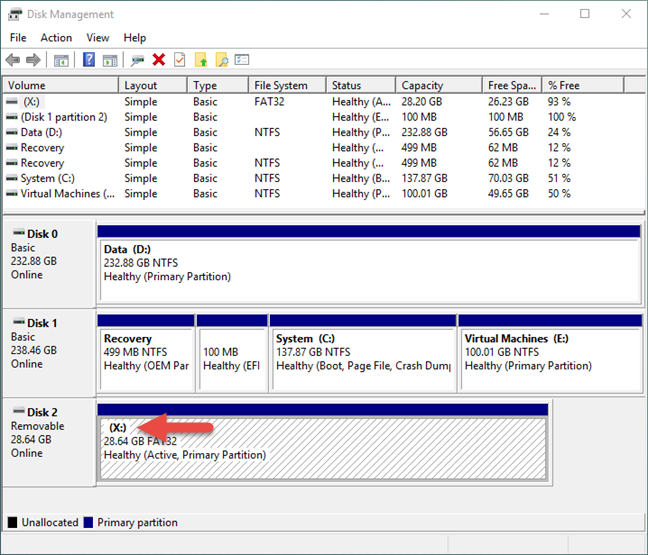Click the Disk 0 header panel
648x555 pixels.
click(49, 264)
